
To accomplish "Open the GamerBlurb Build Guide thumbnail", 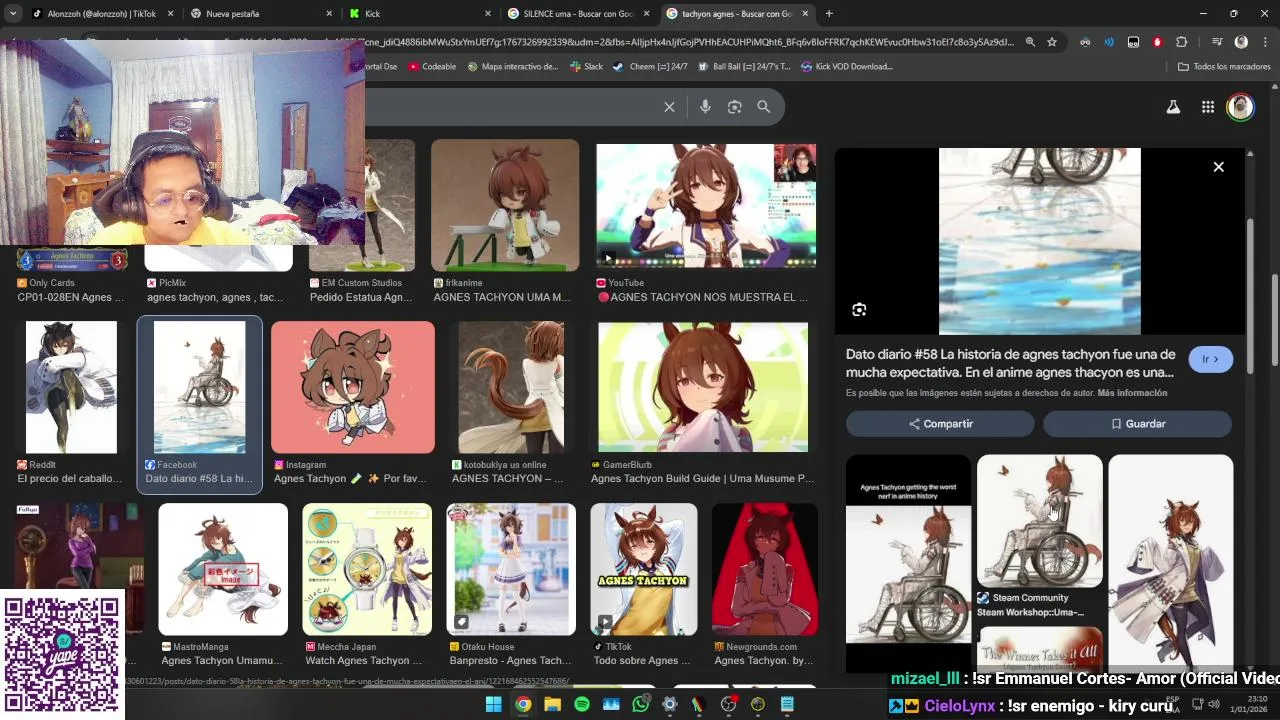I will (703, 387).
